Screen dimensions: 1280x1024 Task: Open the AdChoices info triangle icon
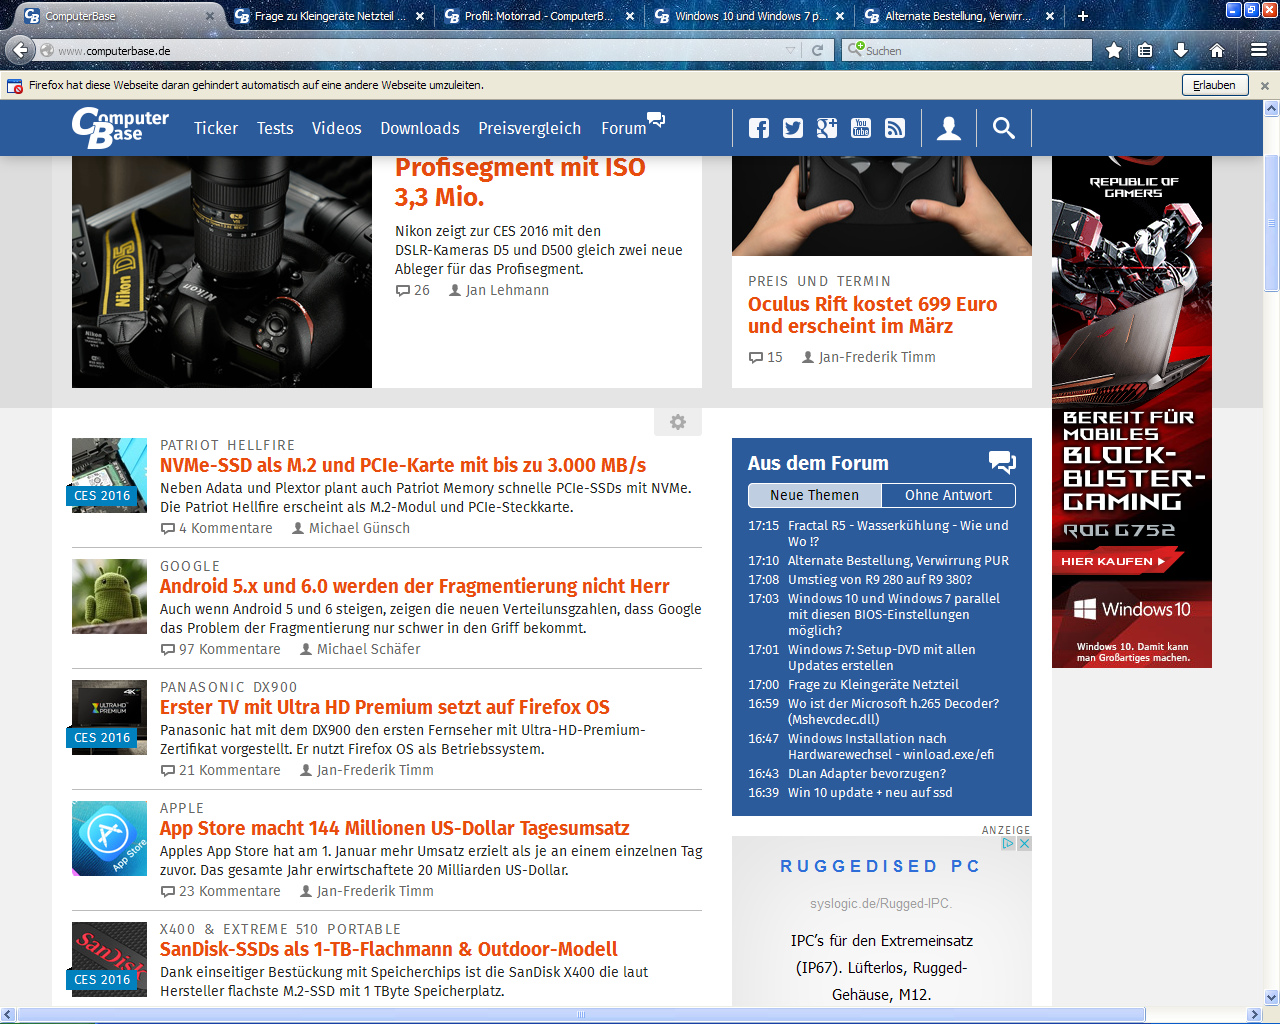[x=1009, y=843]
